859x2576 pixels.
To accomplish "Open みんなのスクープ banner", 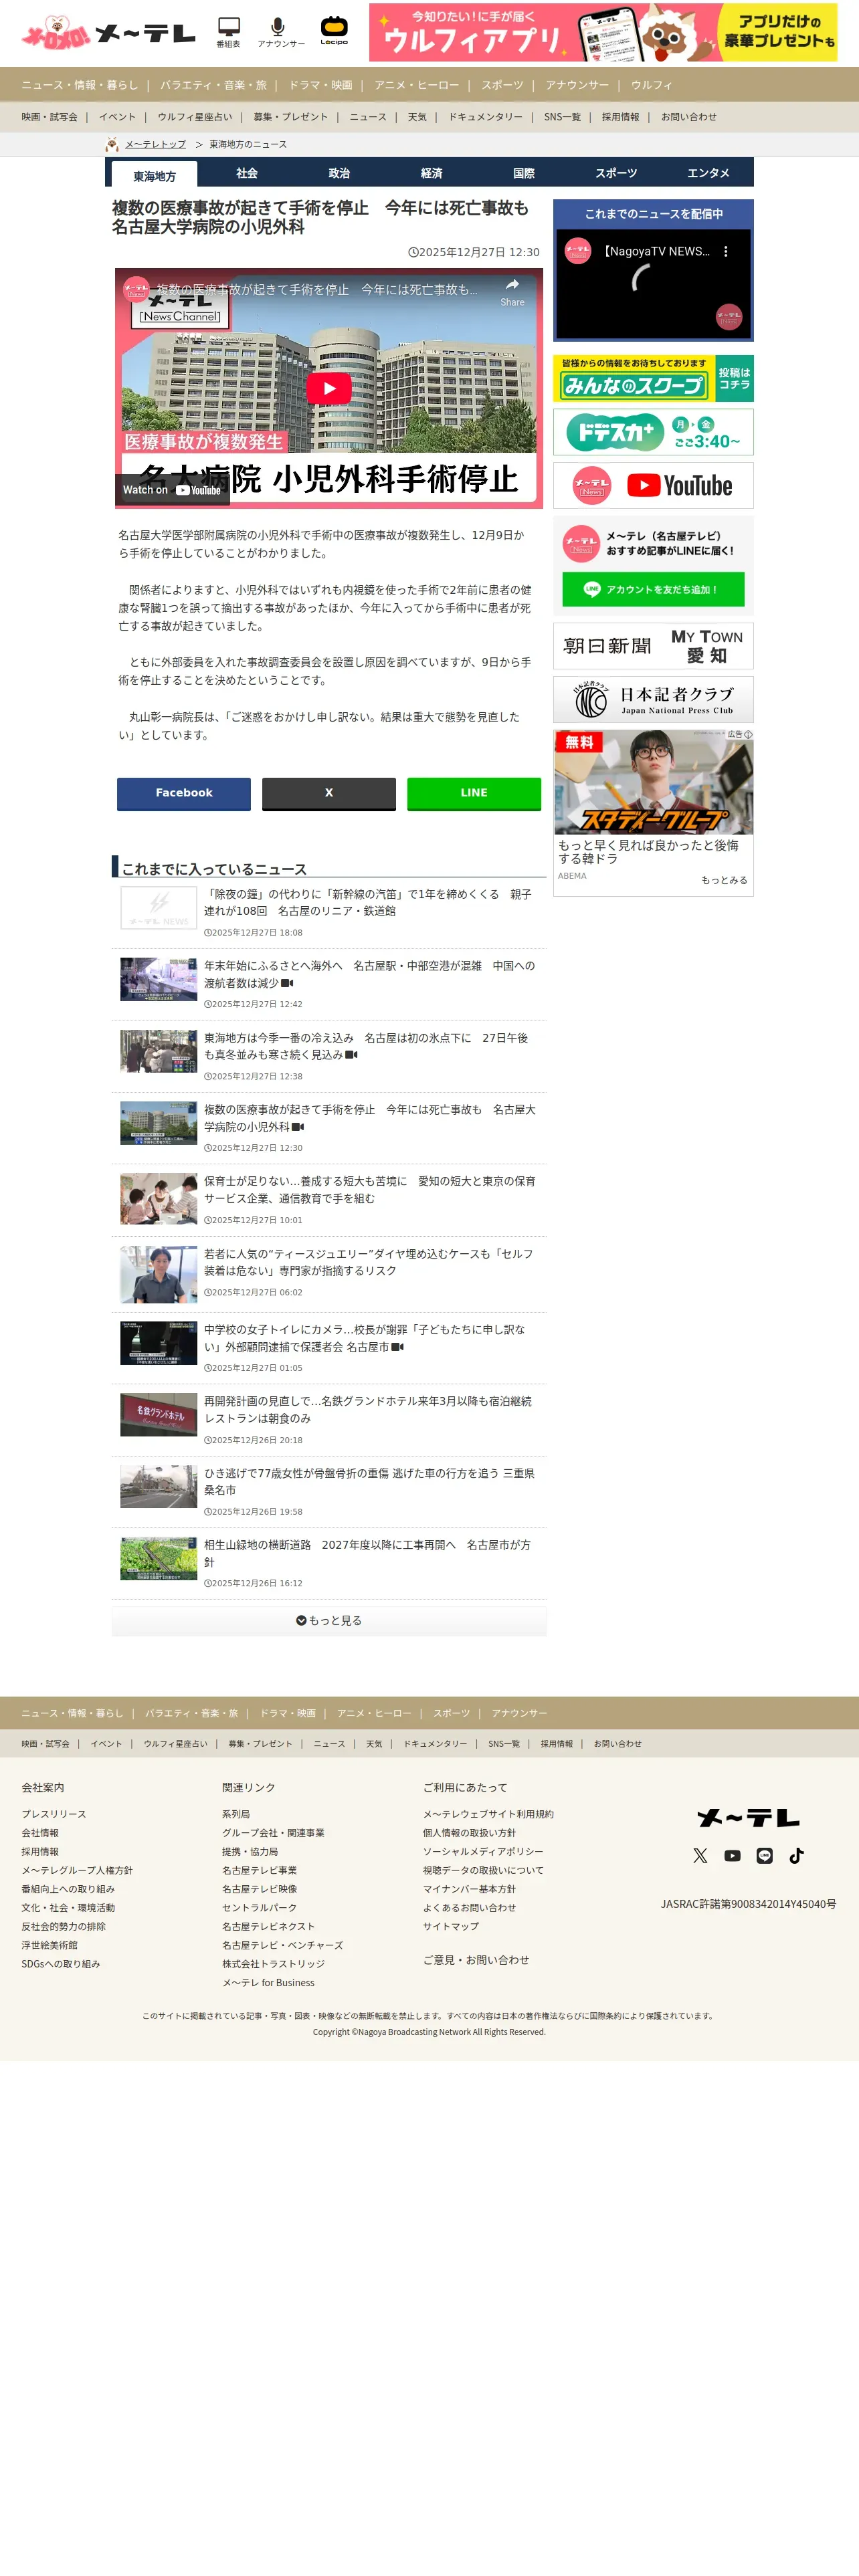I will point(653,379).
